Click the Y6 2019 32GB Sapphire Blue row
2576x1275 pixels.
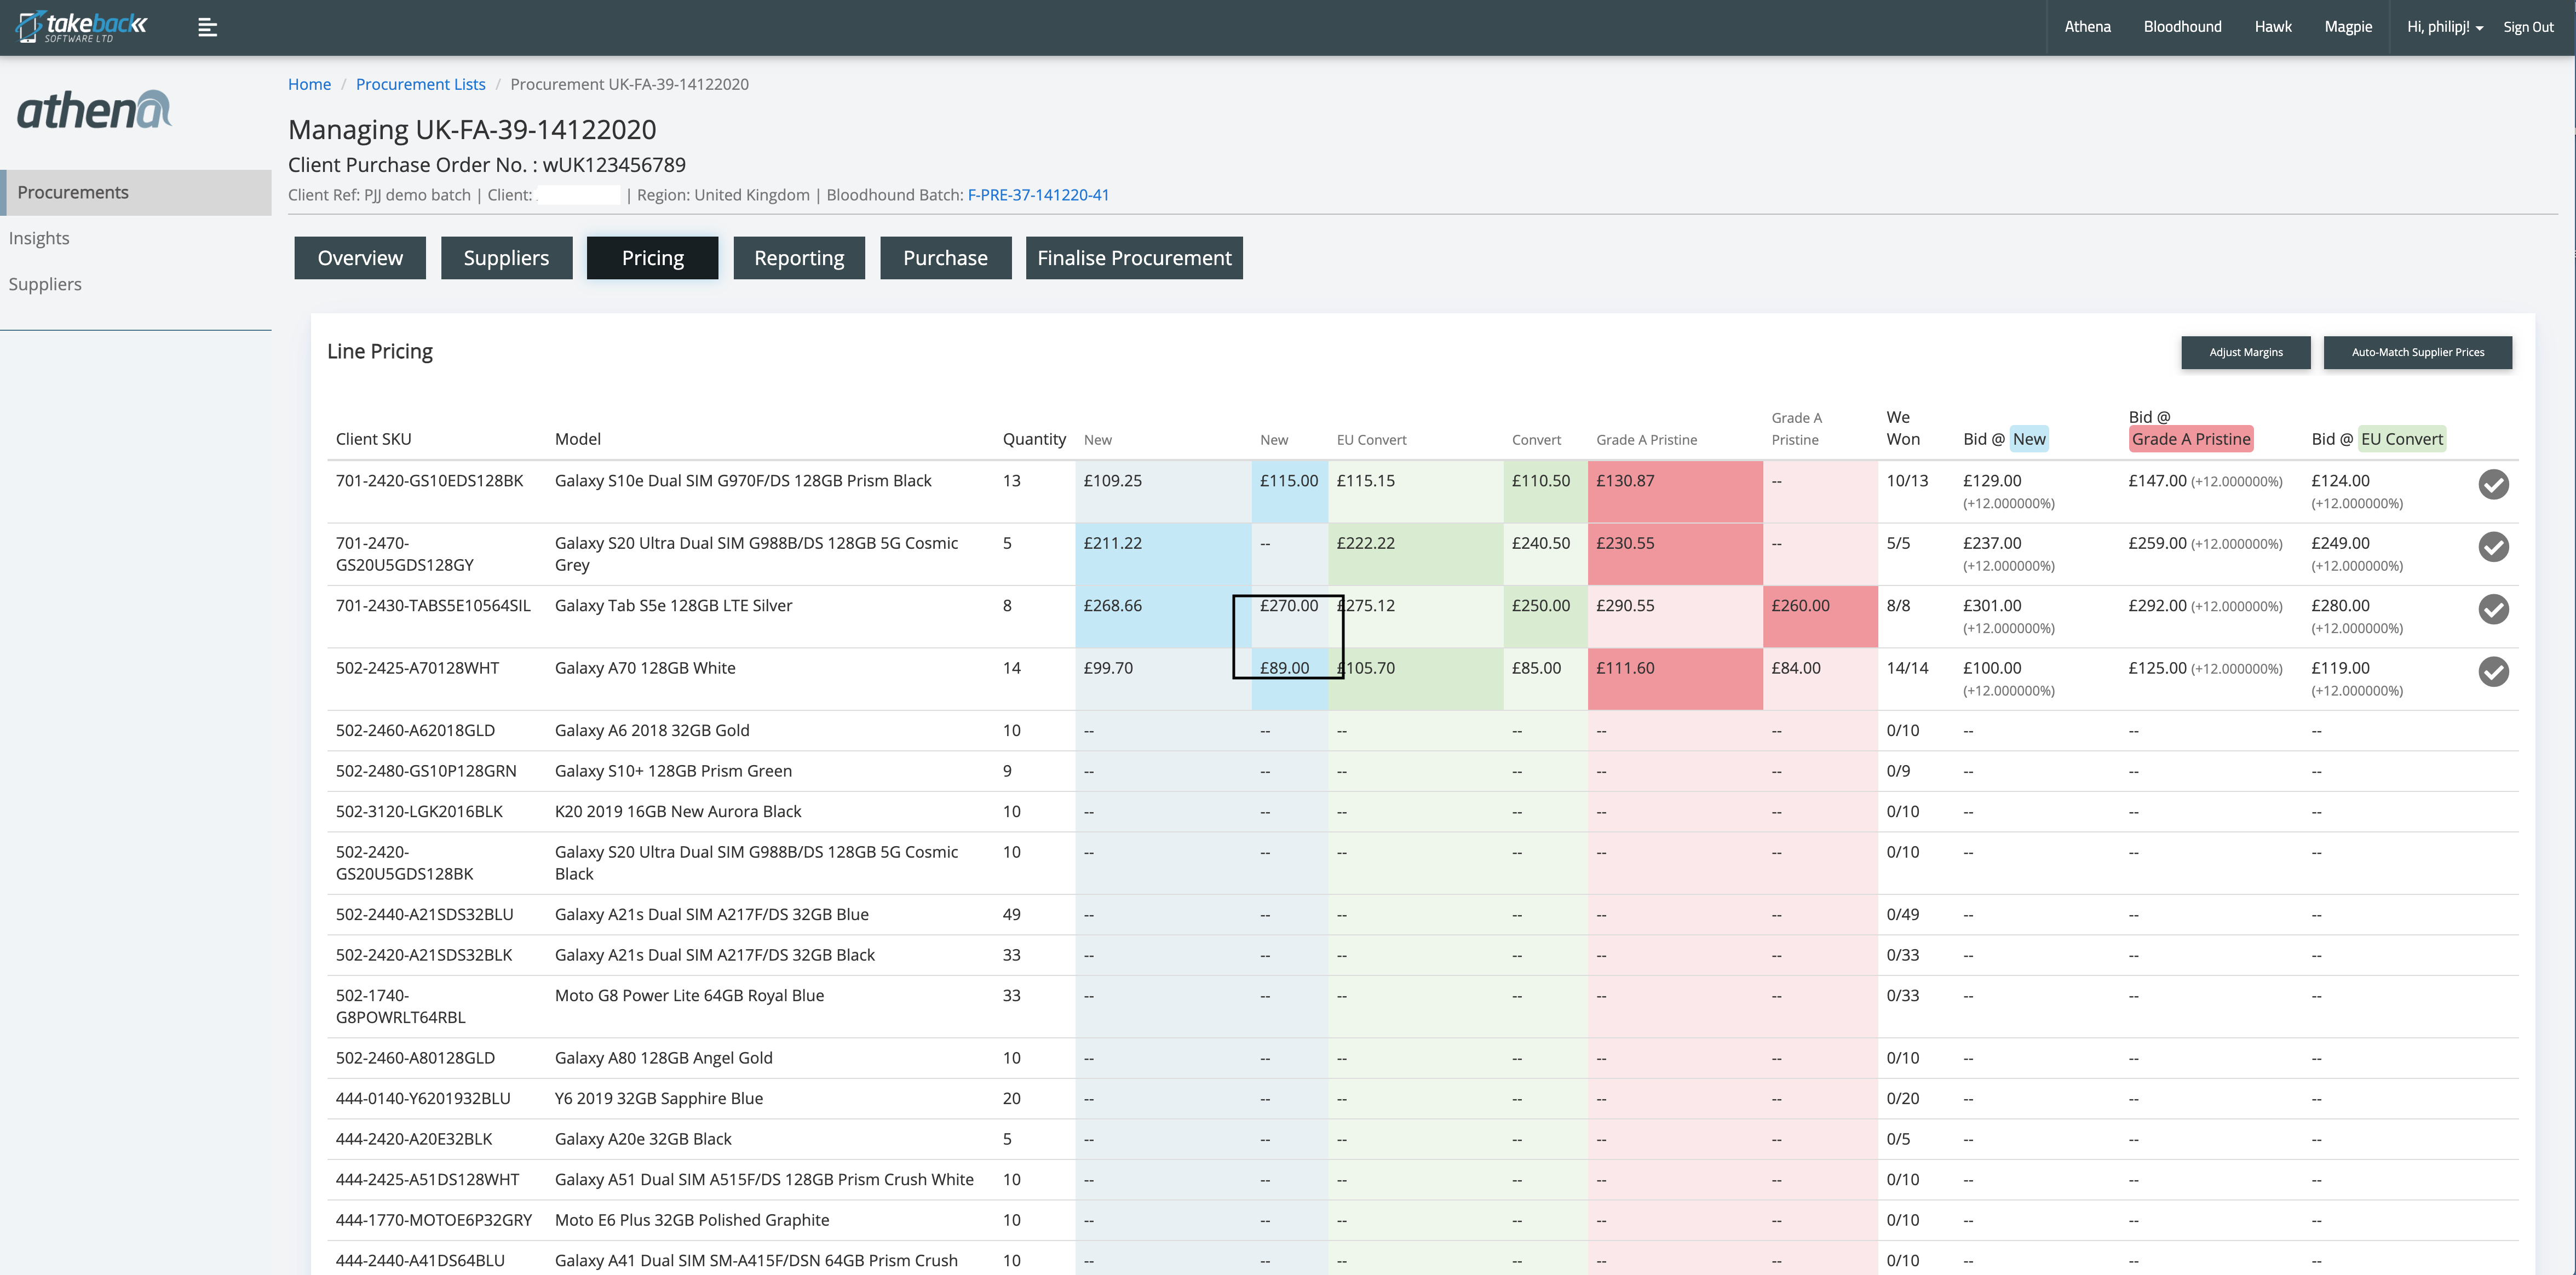point(1422,1099)
